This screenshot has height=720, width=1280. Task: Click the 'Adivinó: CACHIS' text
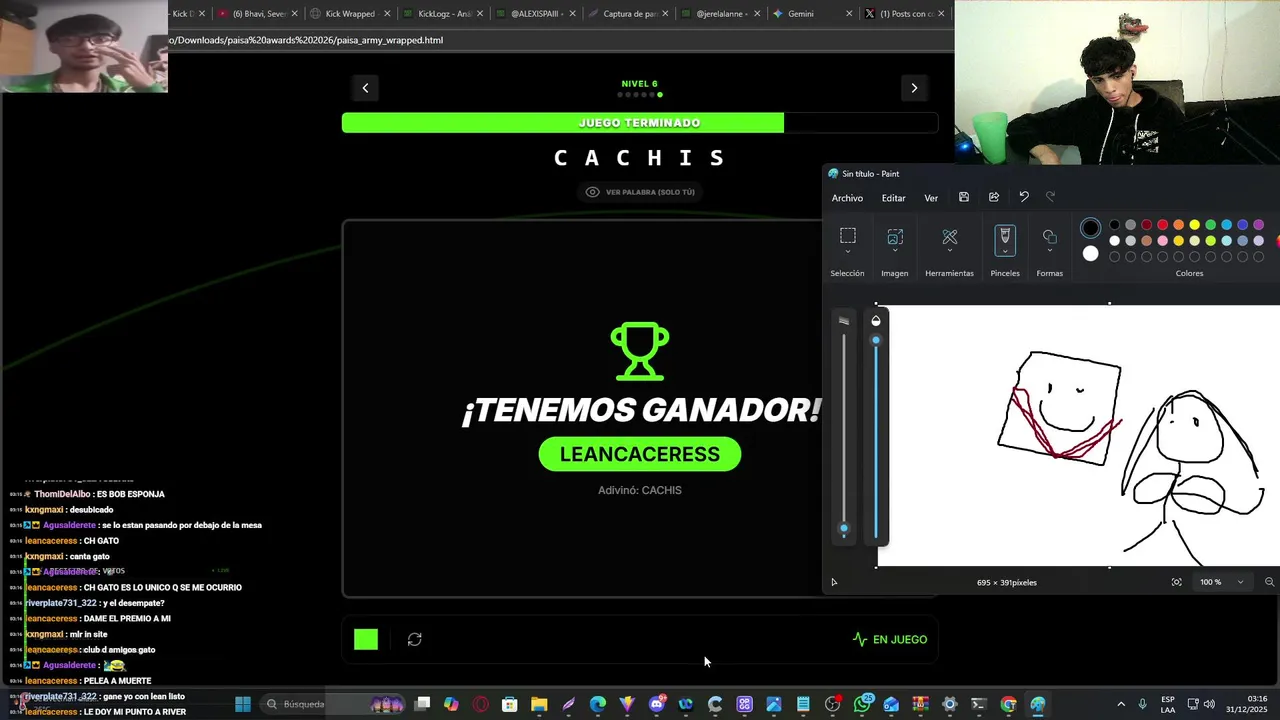[640, 490]
